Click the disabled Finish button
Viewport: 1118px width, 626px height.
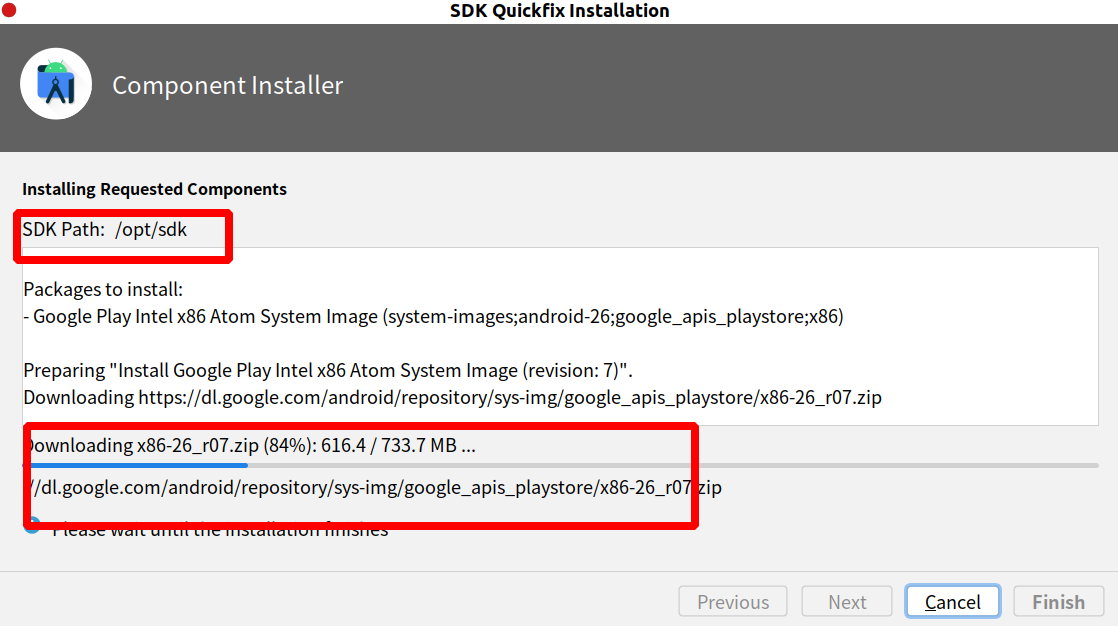1058,602
